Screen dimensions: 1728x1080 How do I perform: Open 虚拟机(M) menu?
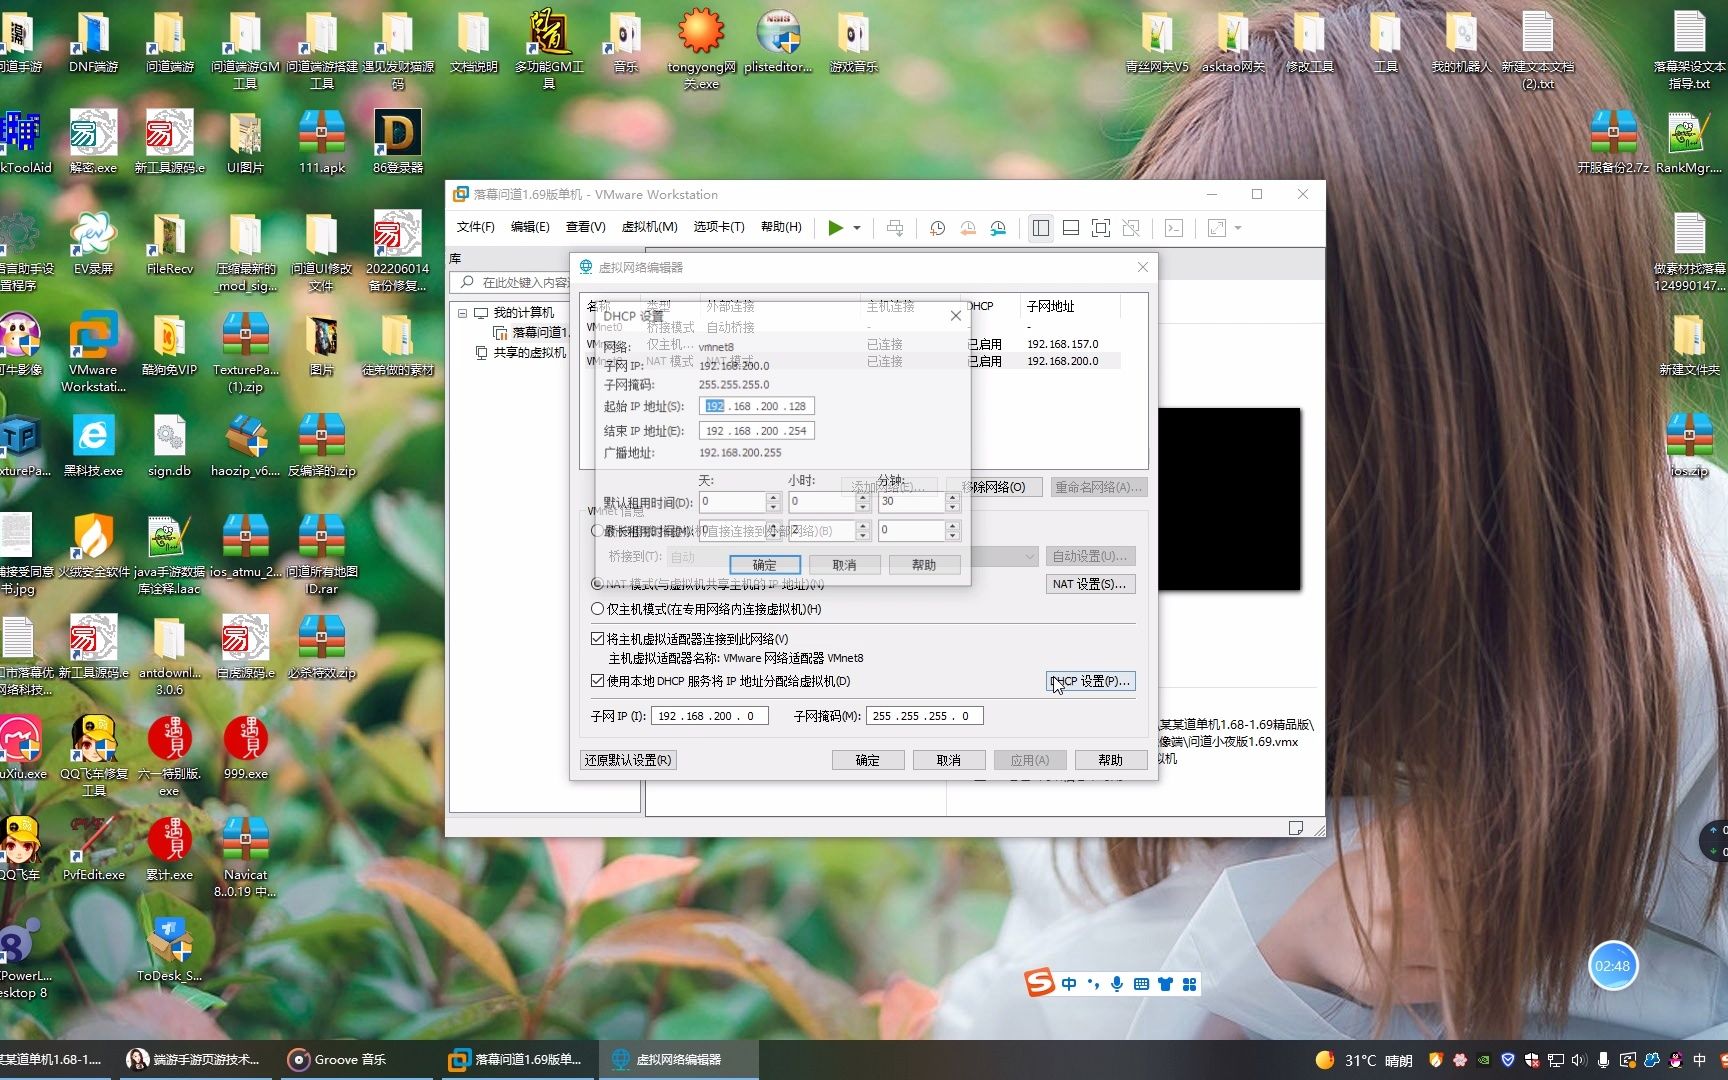650,227
